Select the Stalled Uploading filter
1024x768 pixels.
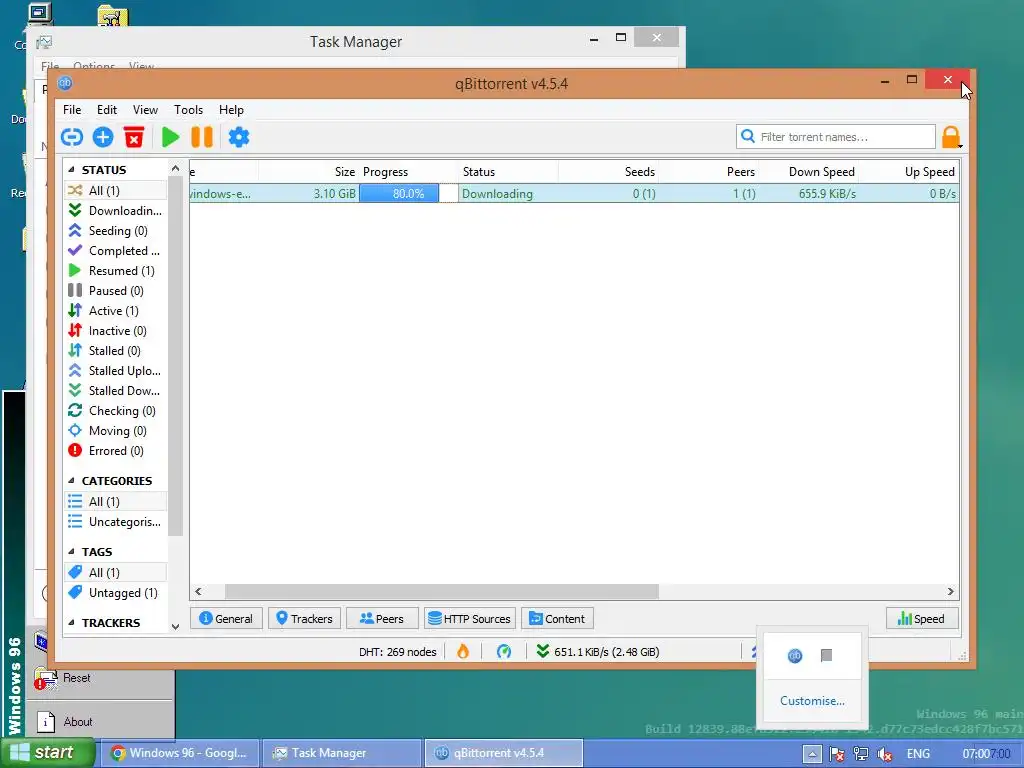(x=116, y=371)
